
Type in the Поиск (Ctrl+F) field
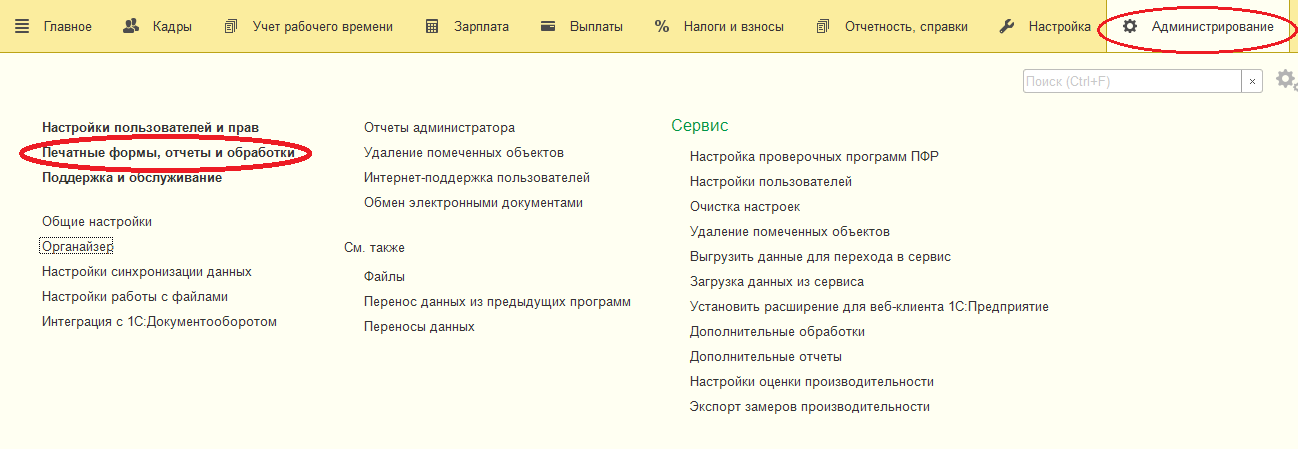click(x=1130, y=82)
